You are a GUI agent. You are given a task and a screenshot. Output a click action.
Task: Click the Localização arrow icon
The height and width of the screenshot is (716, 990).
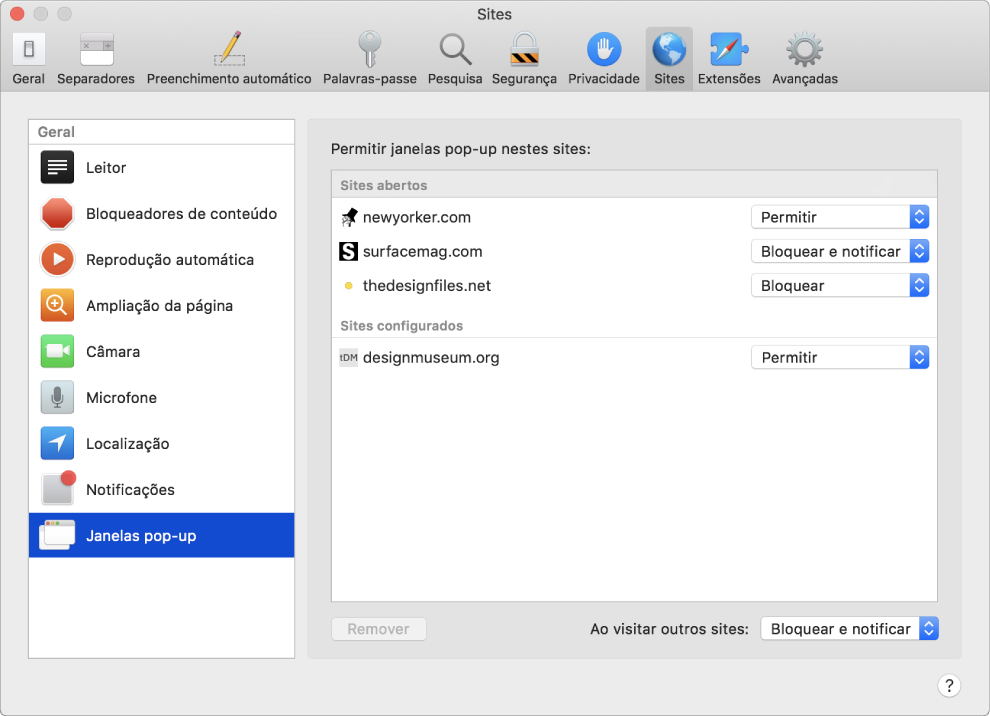57,443
